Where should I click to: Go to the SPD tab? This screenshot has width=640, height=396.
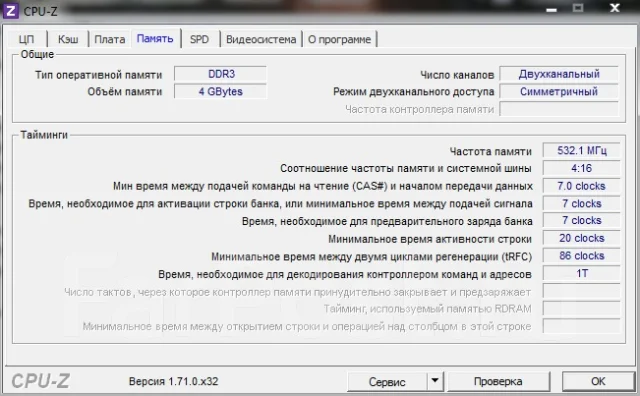coord(200,39)
